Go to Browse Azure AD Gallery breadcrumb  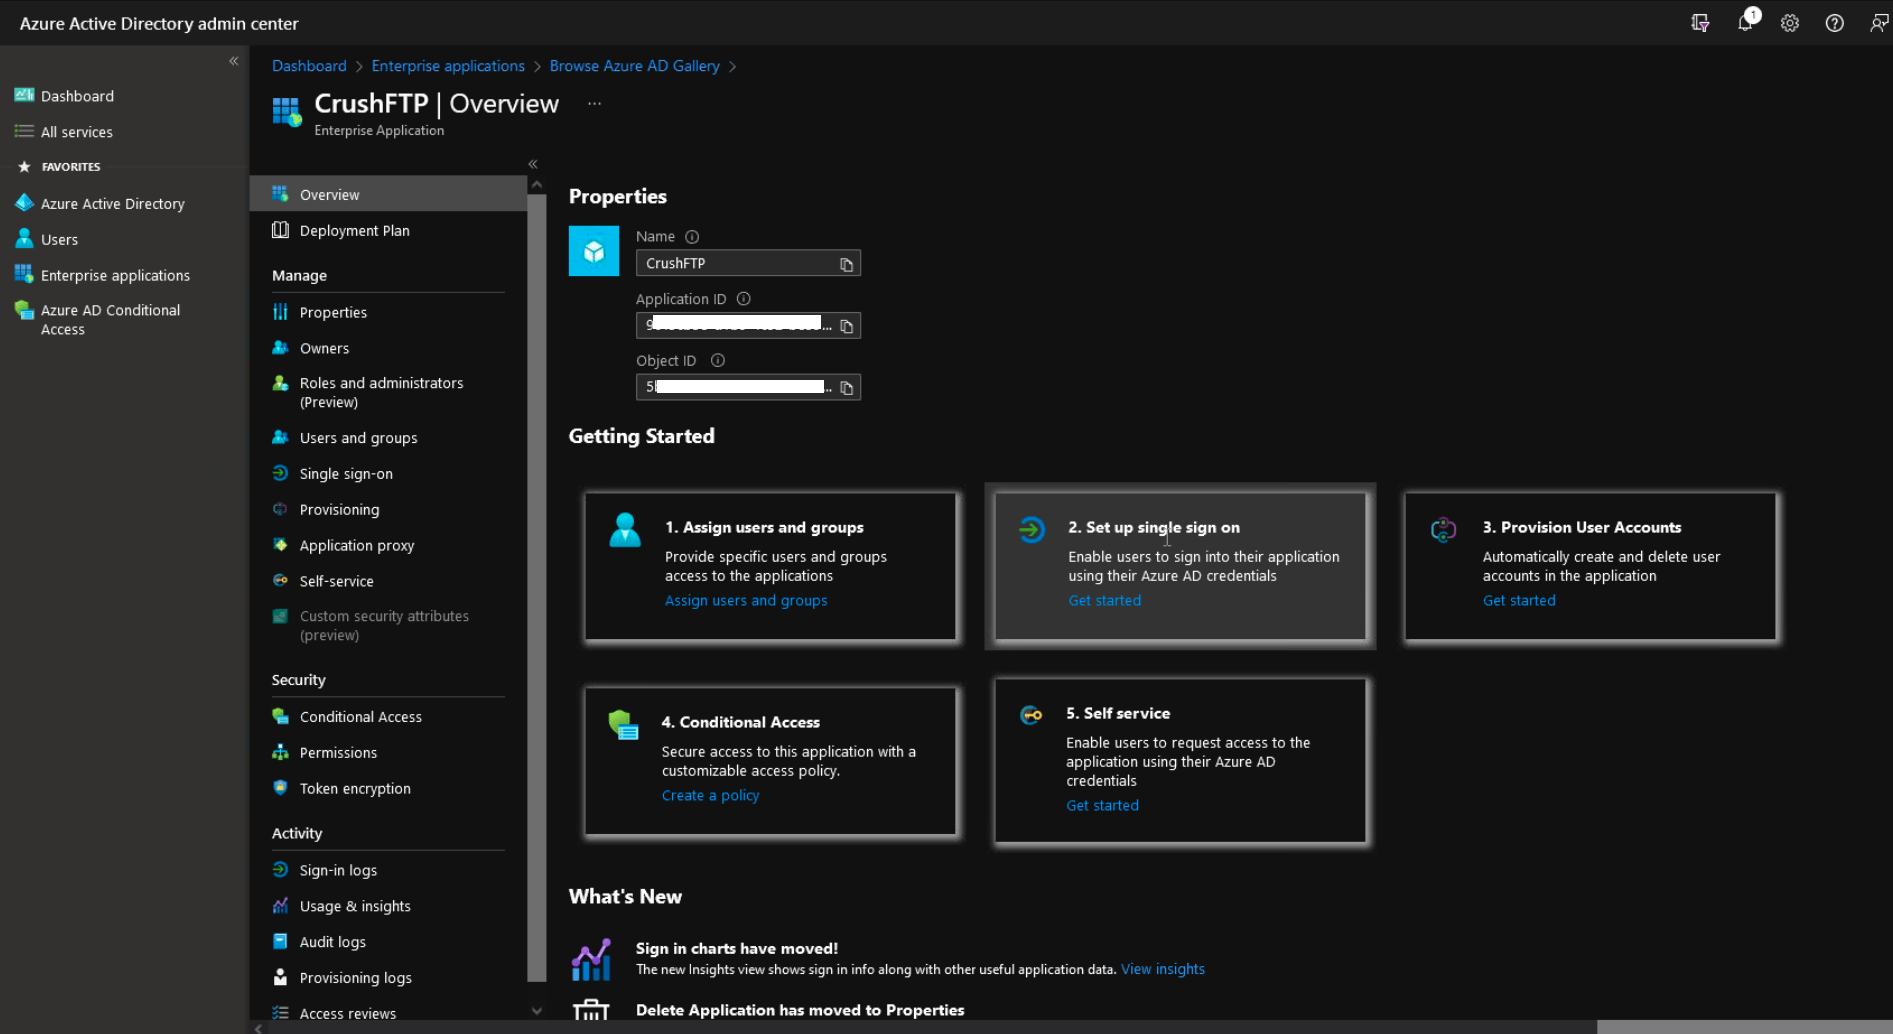tap(634, 66)
